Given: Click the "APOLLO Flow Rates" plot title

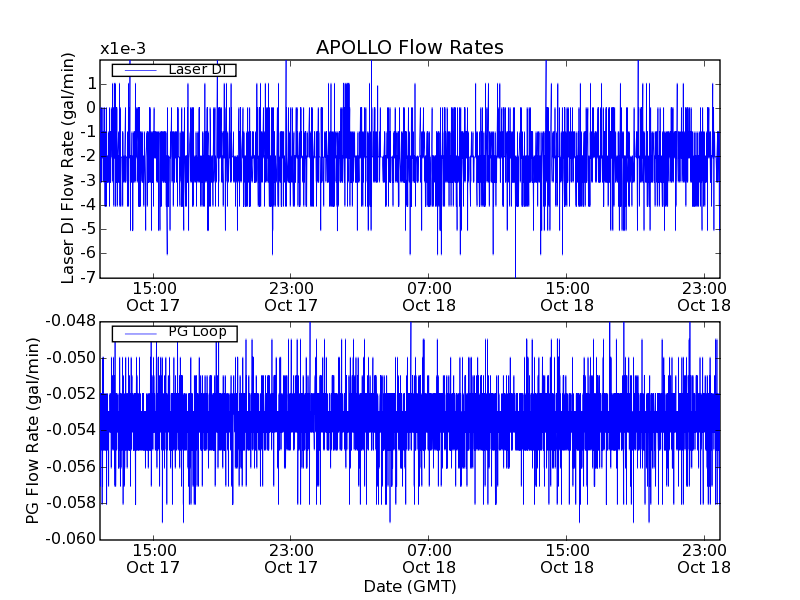Looking at the screenshot, I should point(409,48).
